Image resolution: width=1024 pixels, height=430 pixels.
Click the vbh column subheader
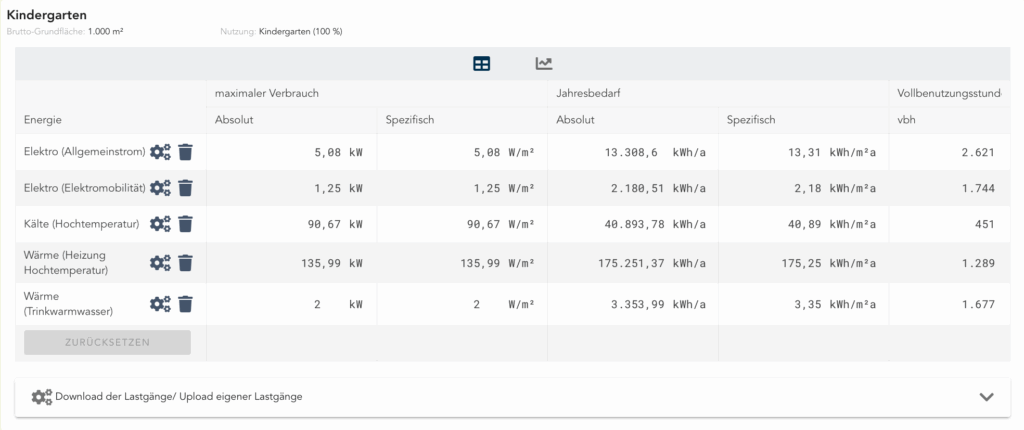[905, 120]
